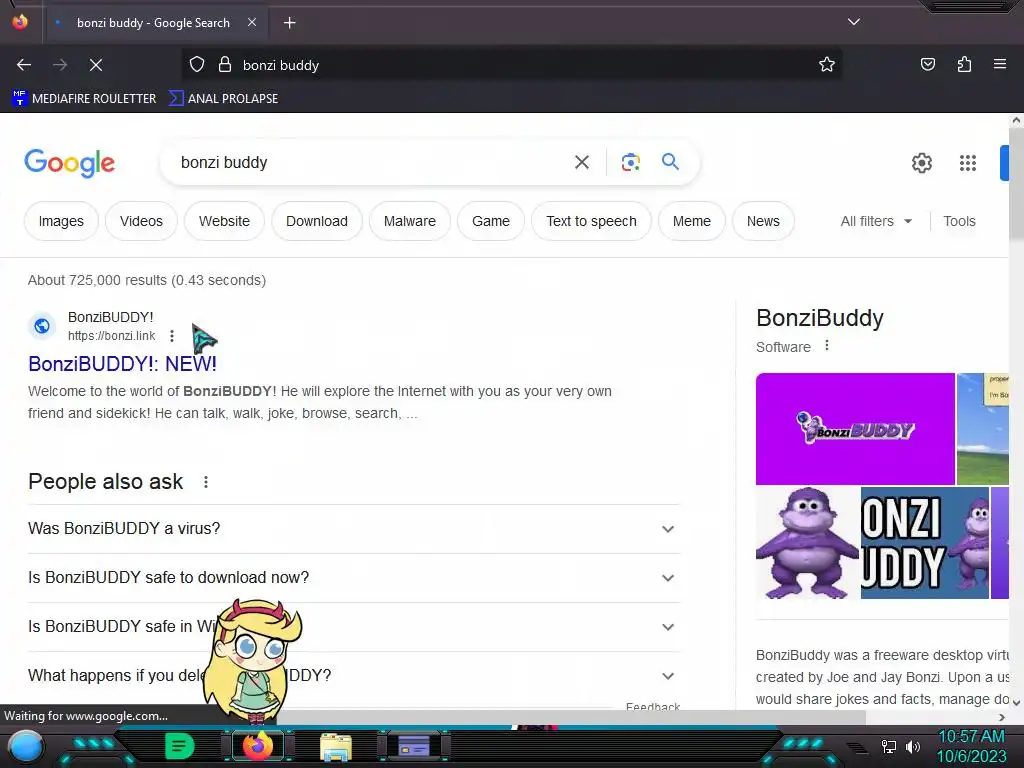Open a new tab with the plus button

[x=289, y=23]
